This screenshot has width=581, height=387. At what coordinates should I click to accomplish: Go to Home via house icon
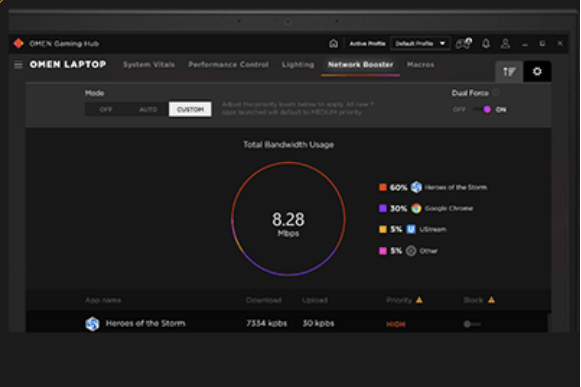[x=333, y=44]
